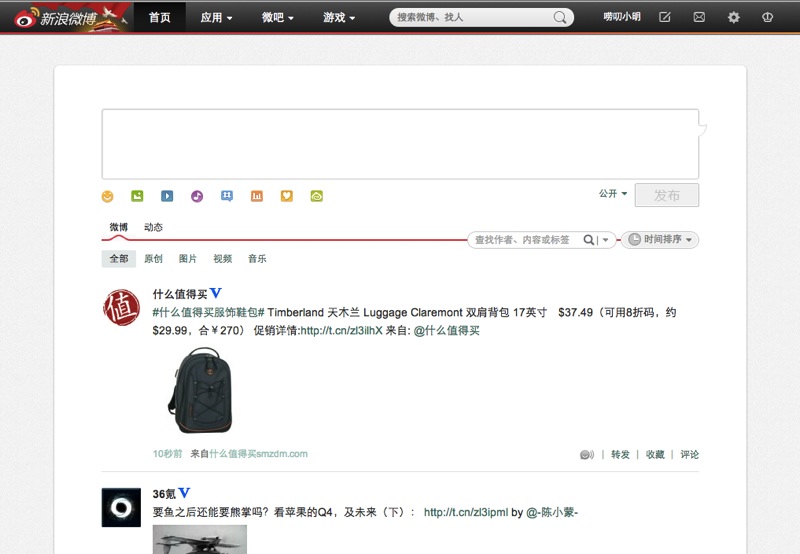The height and width of the screenshot is (554, 800).
Task: Click 转发 on the backpack post
Action: [620, 455]
